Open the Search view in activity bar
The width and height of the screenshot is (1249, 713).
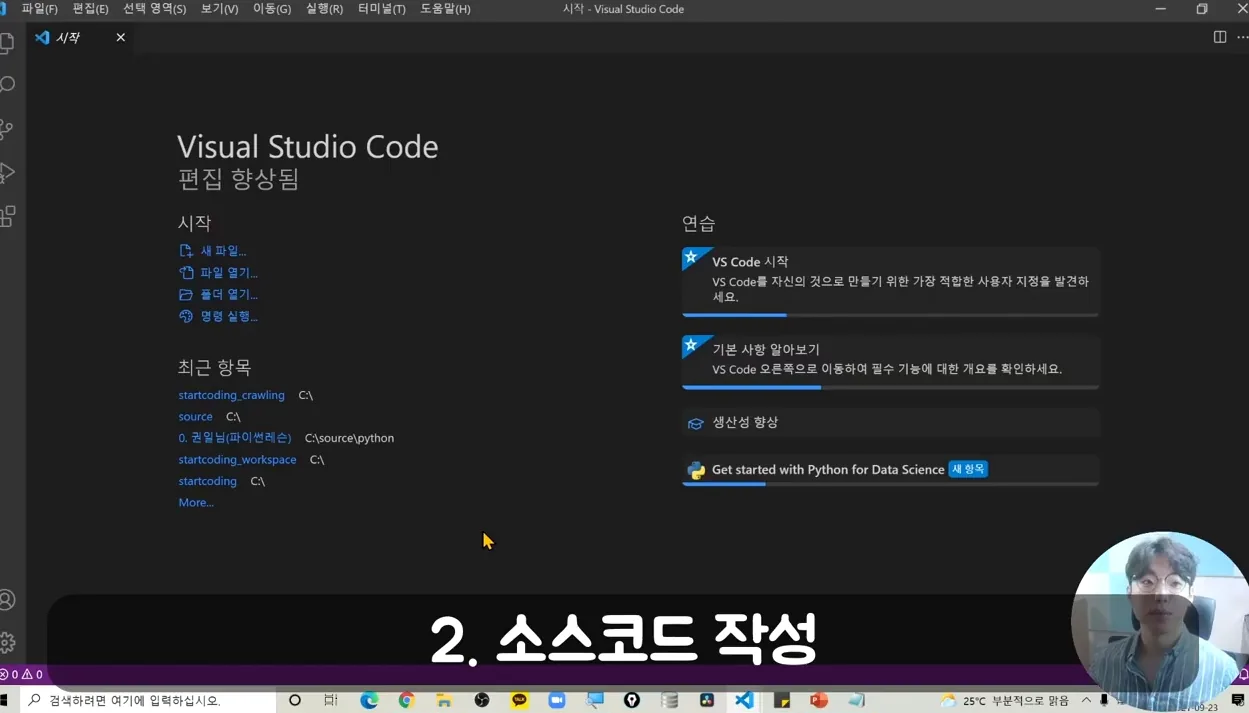click(x=7, y=85)
